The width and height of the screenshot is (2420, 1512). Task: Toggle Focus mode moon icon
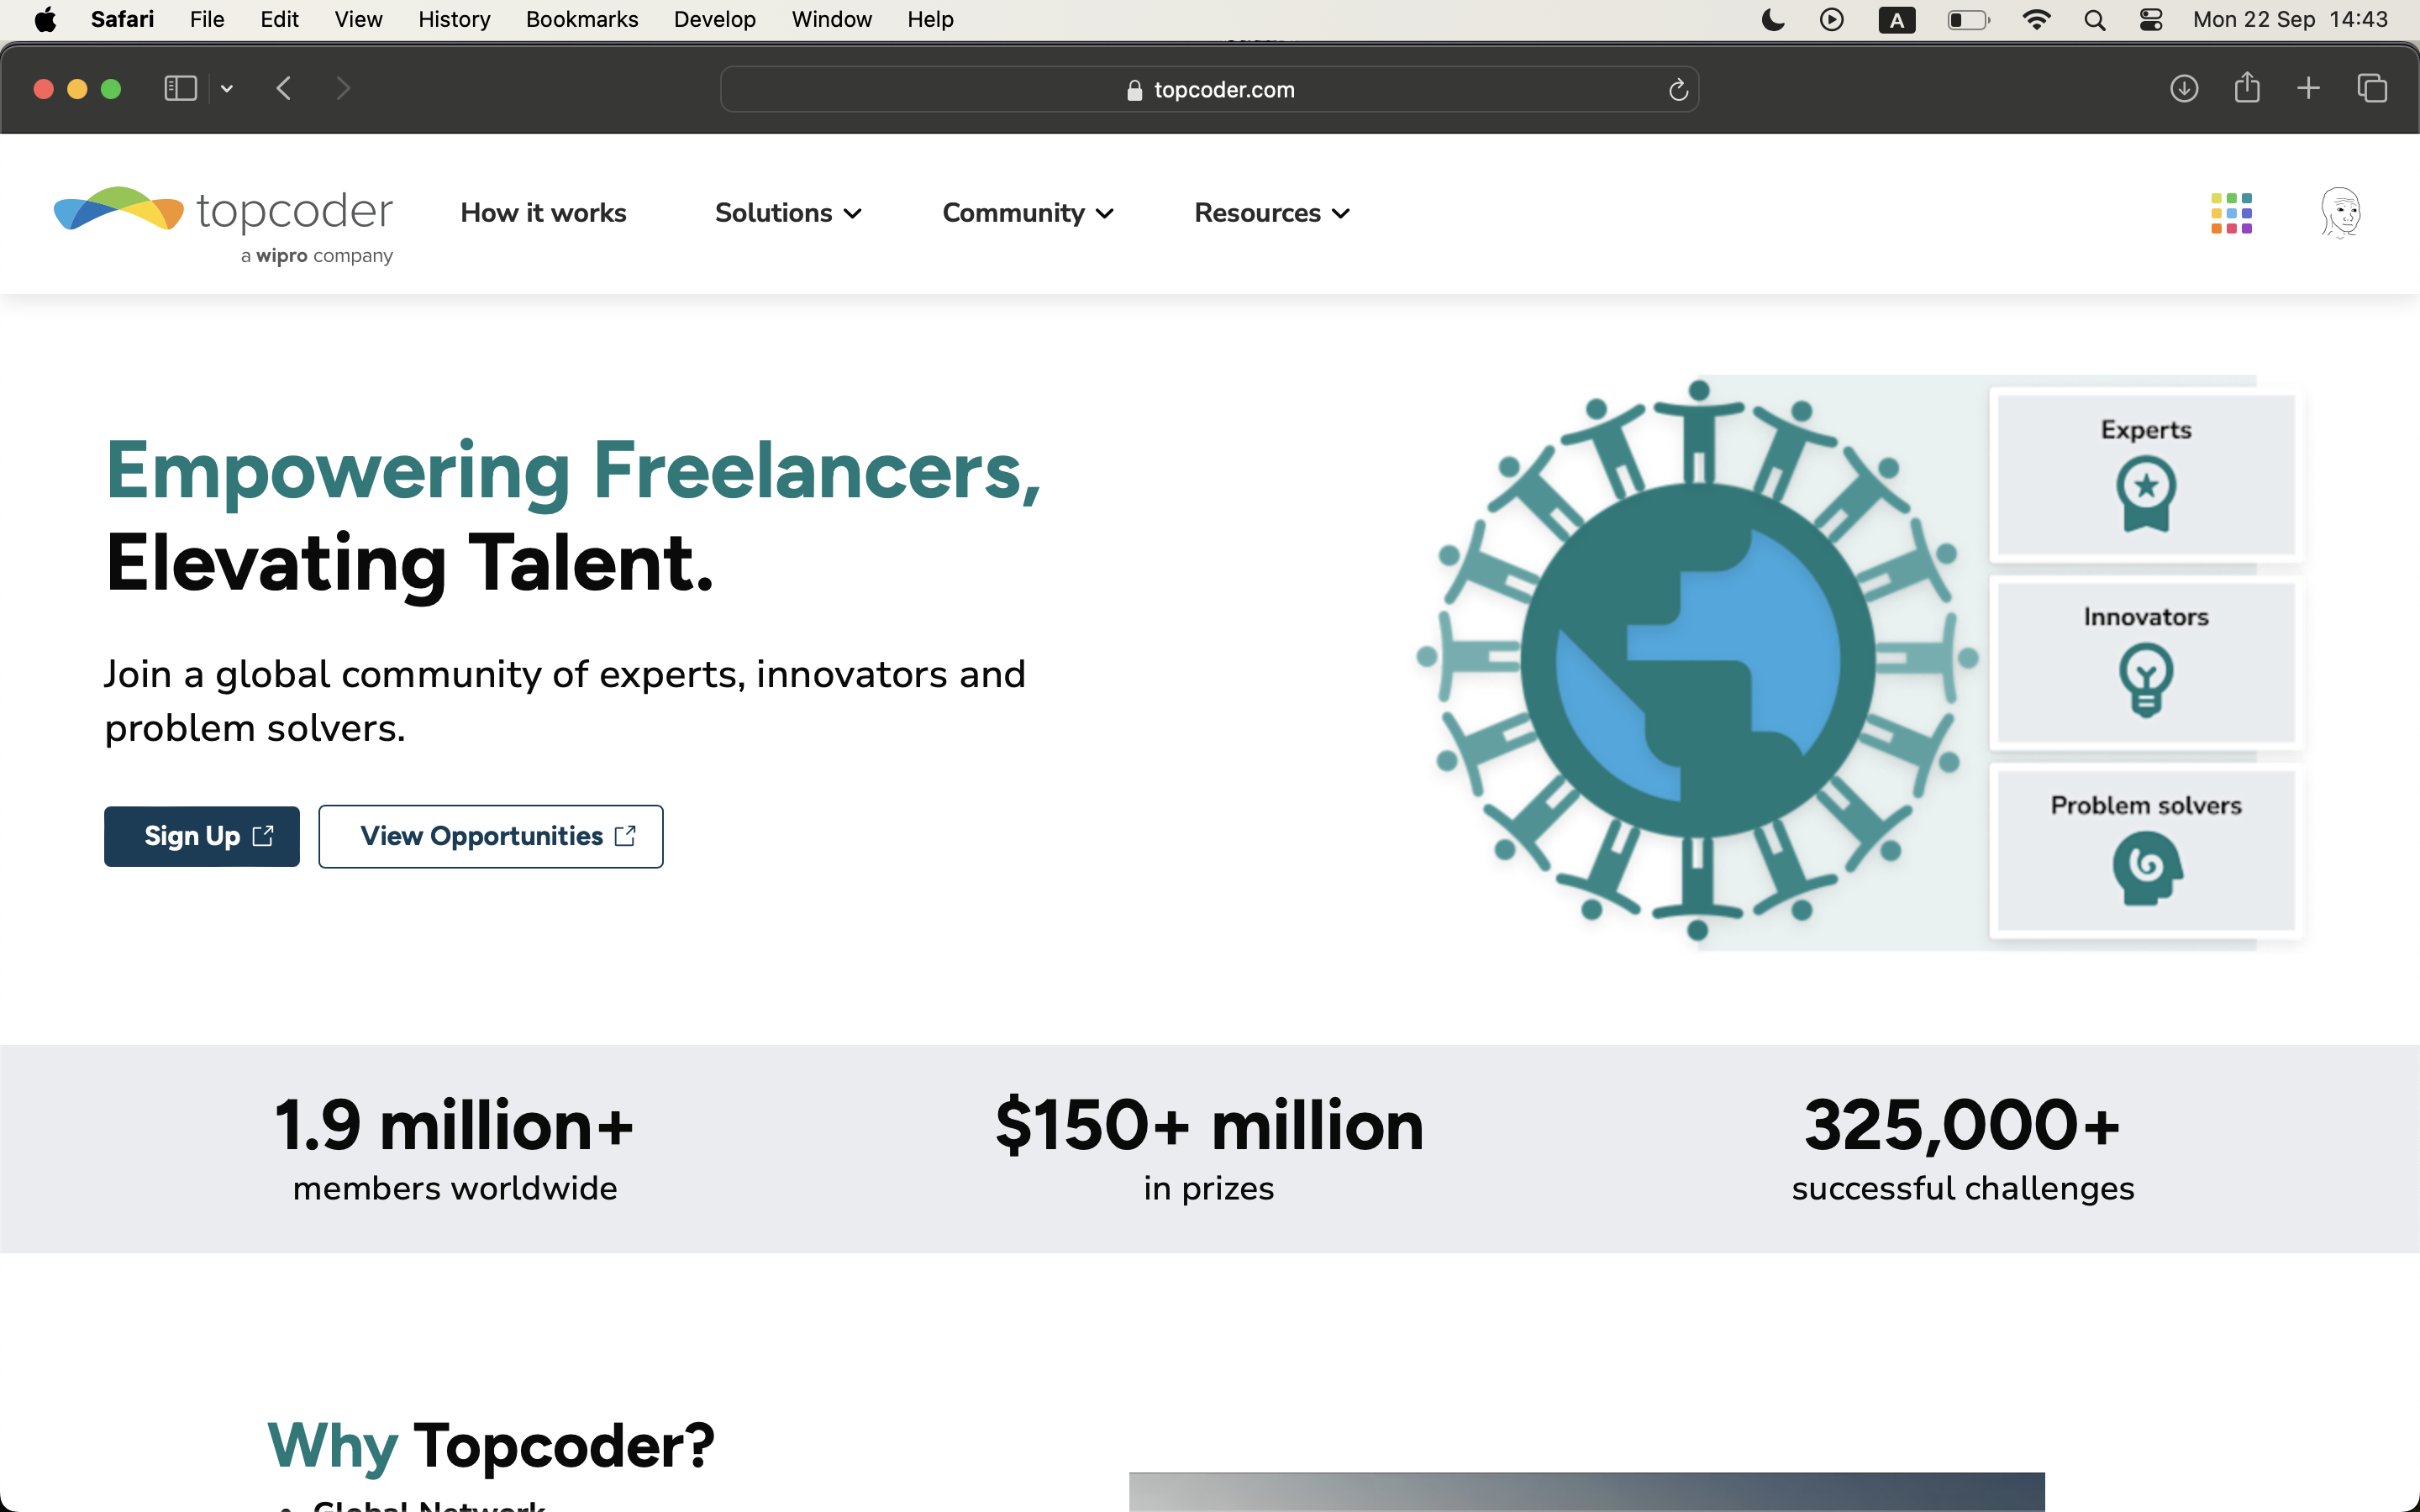(1772, 20)
